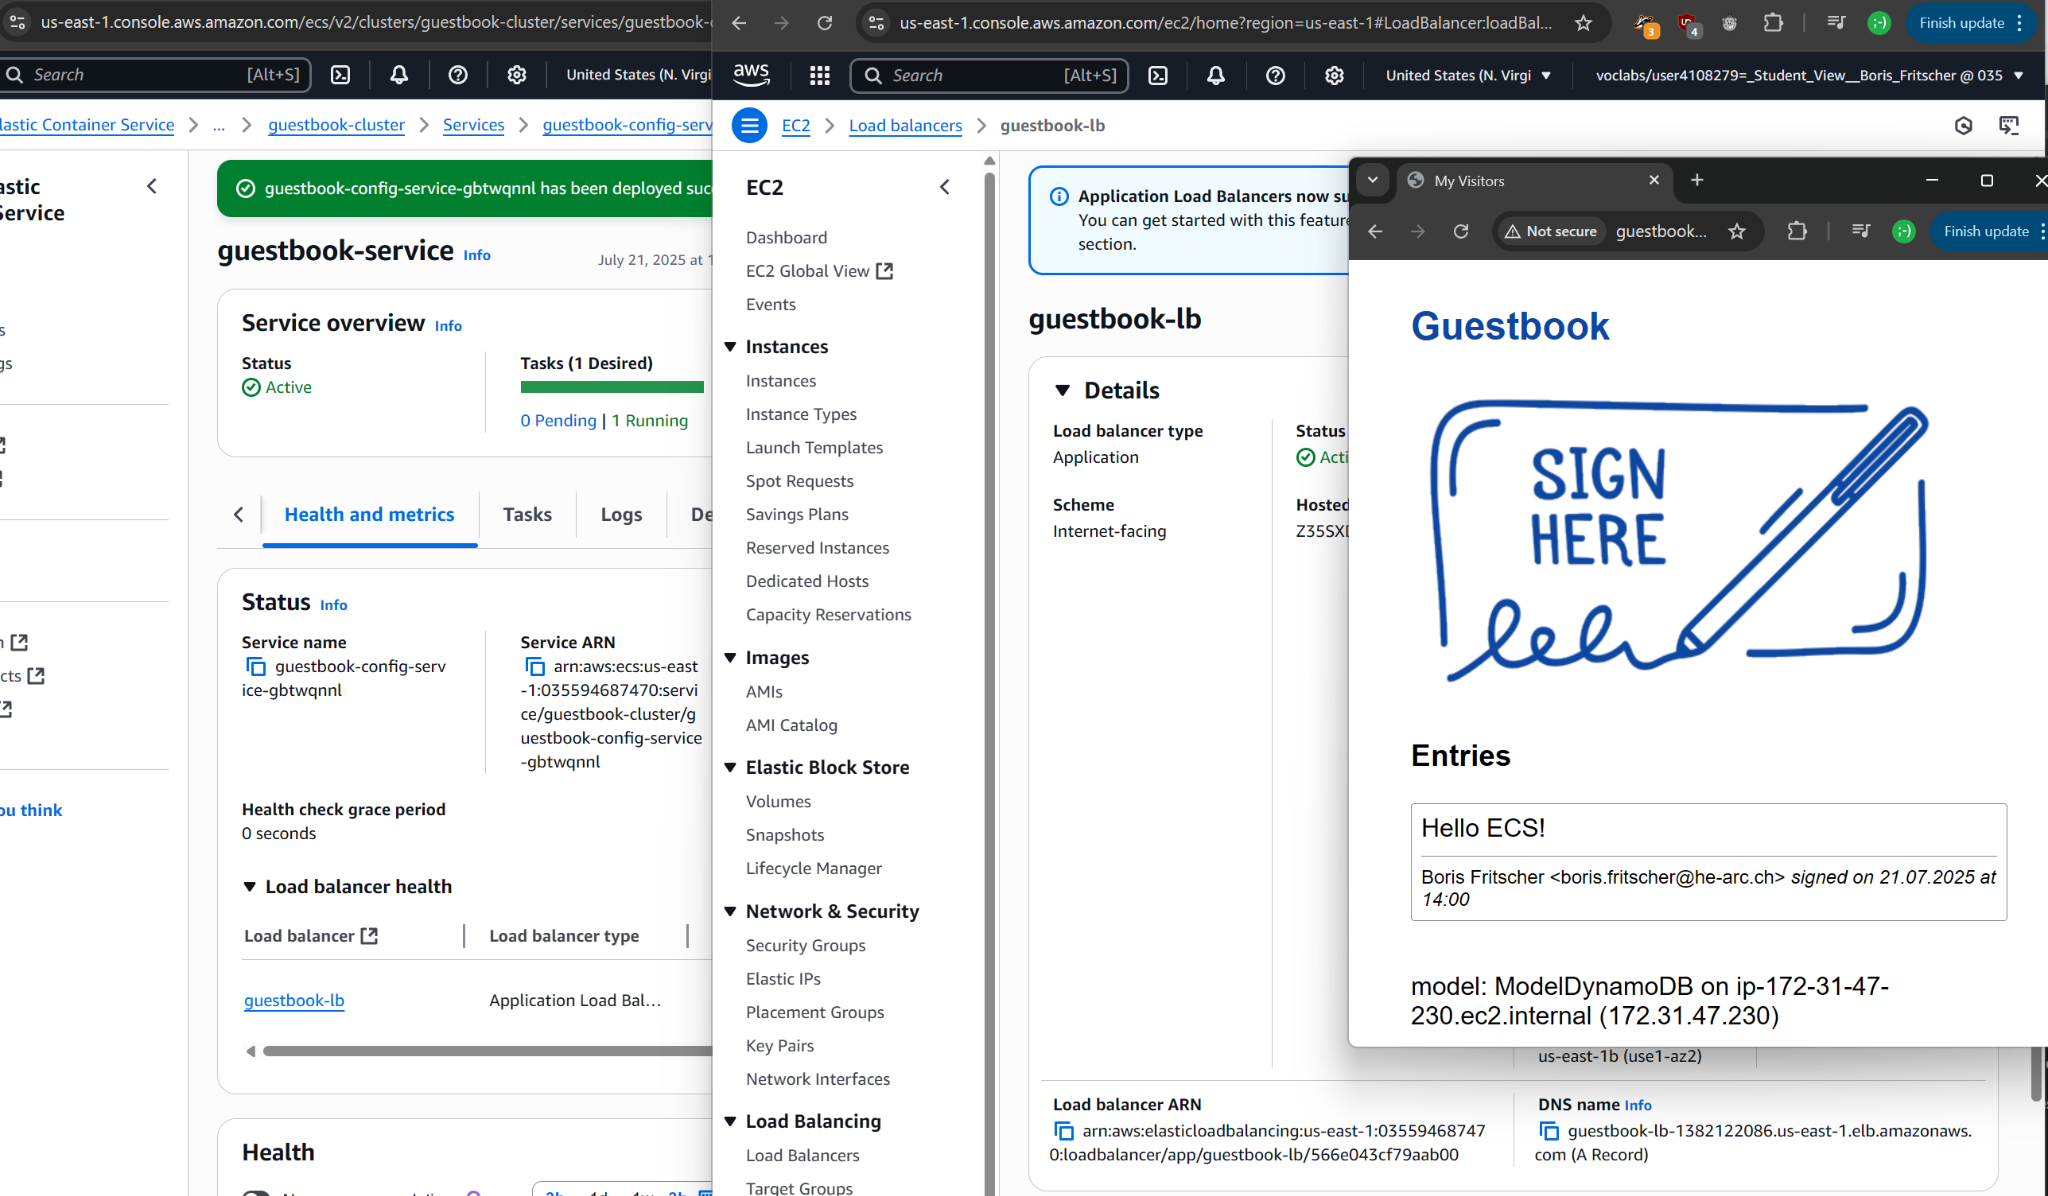Image resolution: width=2048 pixels, height=1196 pixels.
Task: Click the notifications bell in EC2 console
Action: [x=1216, y=75]
